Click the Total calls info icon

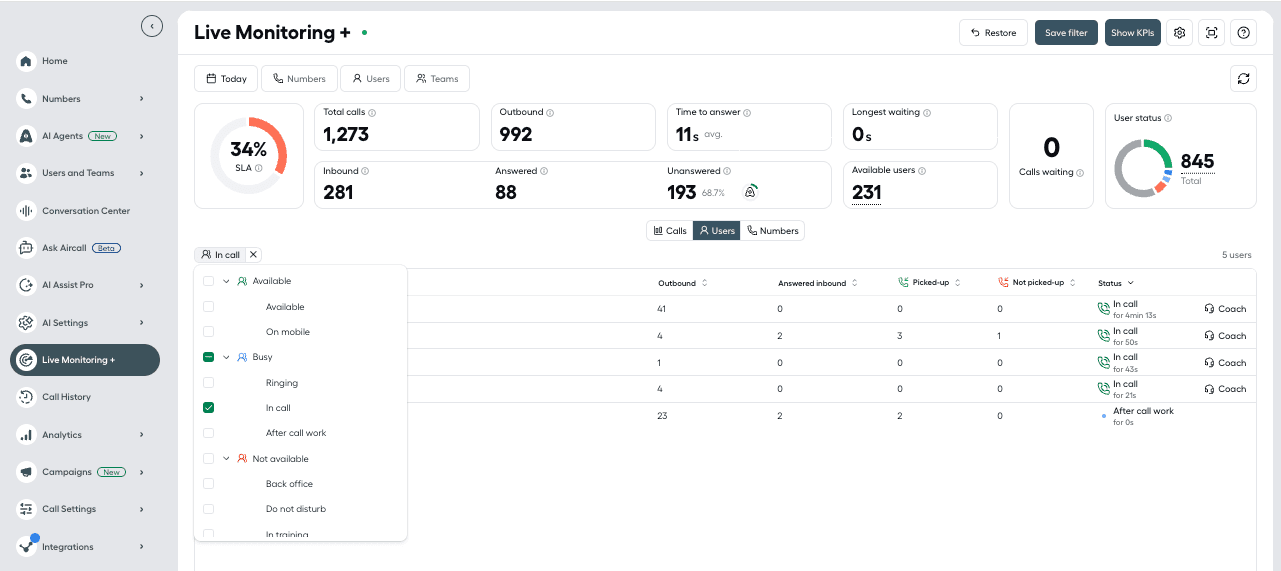coord(372,113)
